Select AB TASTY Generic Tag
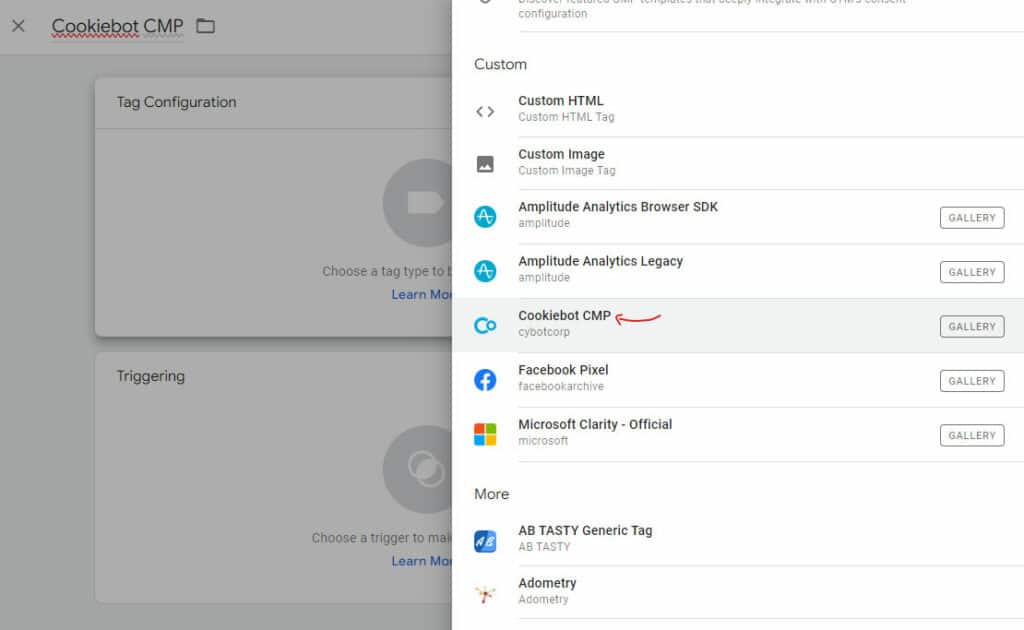 (x=738, y=539)
